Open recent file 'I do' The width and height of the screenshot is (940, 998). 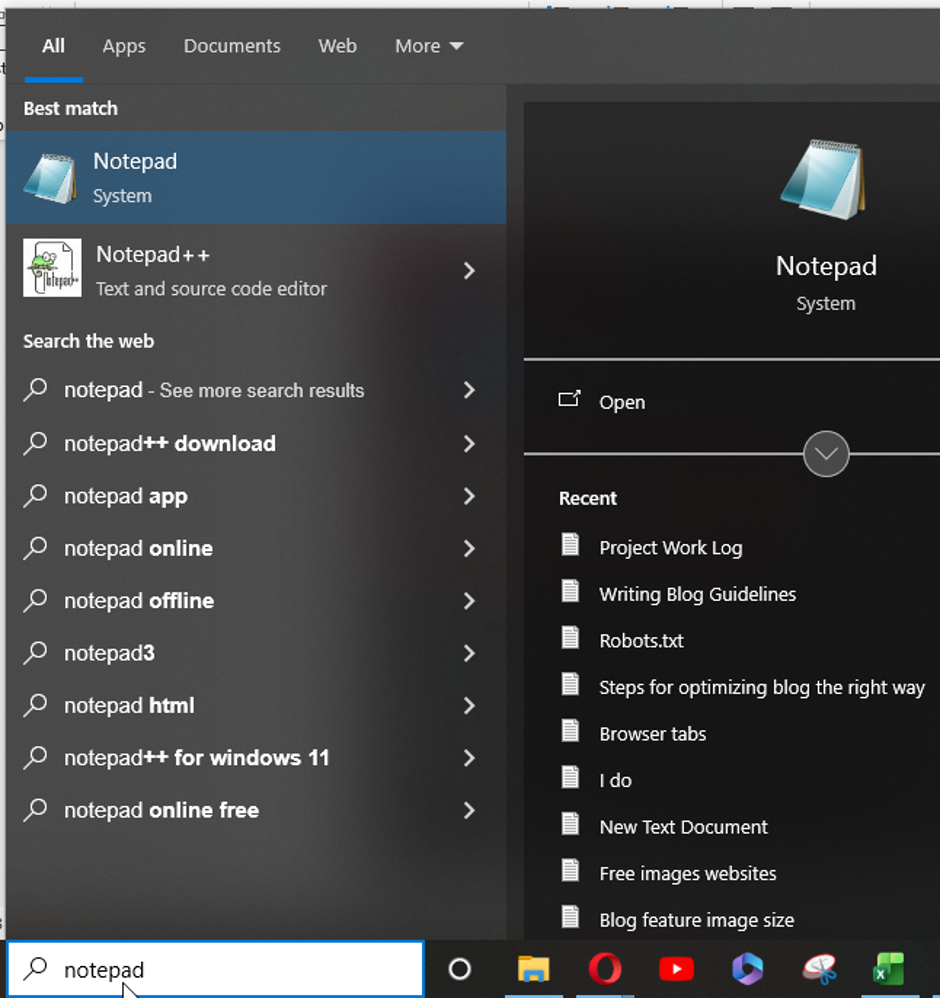615,780
